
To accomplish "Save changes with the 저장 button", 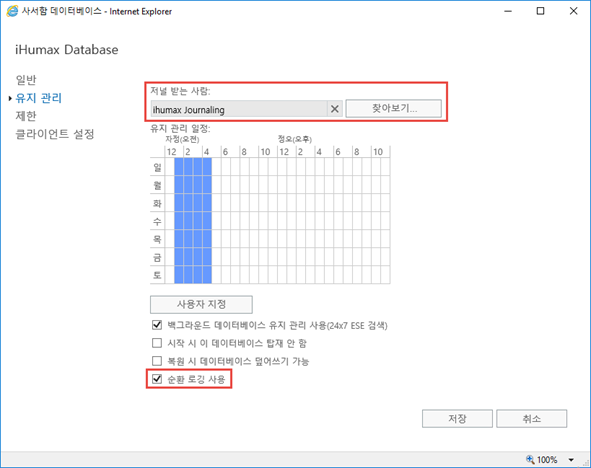I will [x=457, y=419].
